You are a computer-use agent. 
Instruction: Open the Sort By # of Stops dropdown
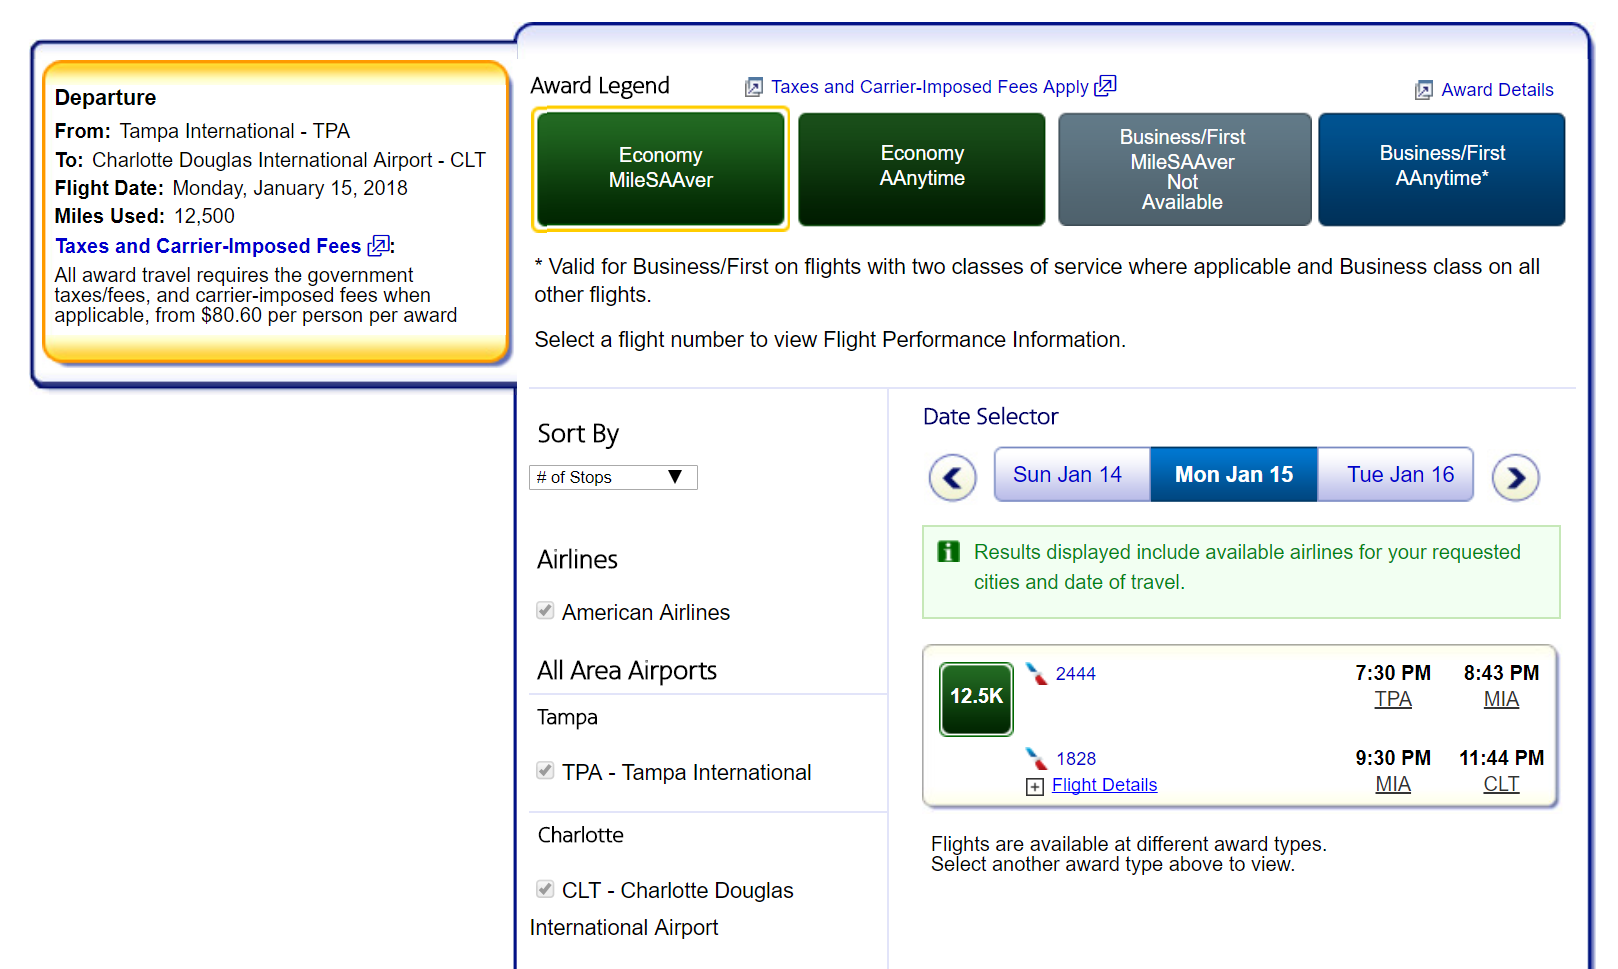(612, 478)
